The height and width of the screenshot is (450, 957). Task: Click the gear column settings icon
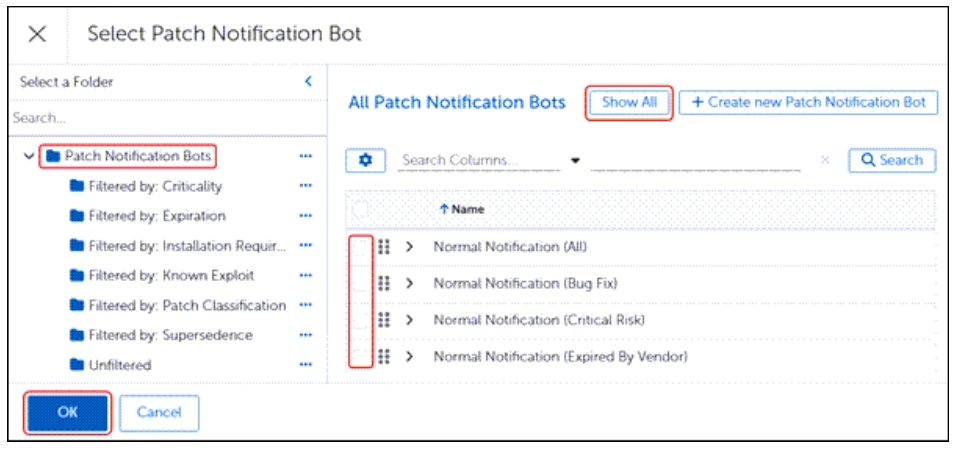(x=365, y=161)
